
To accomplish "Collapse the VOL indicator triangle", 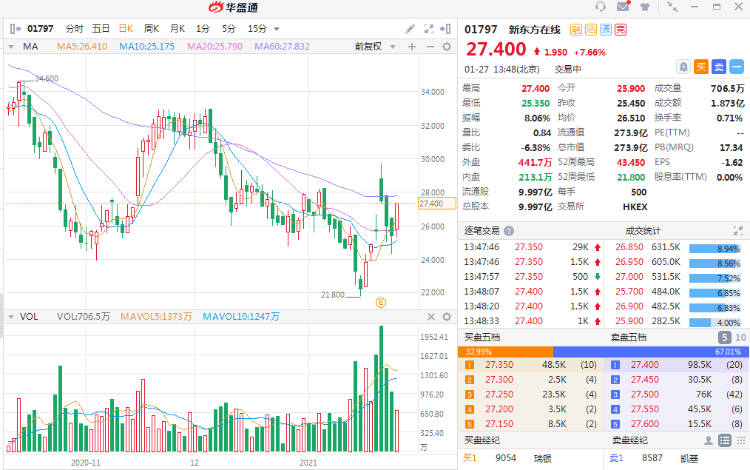I will pyautogui.click(x=11, y=317).
